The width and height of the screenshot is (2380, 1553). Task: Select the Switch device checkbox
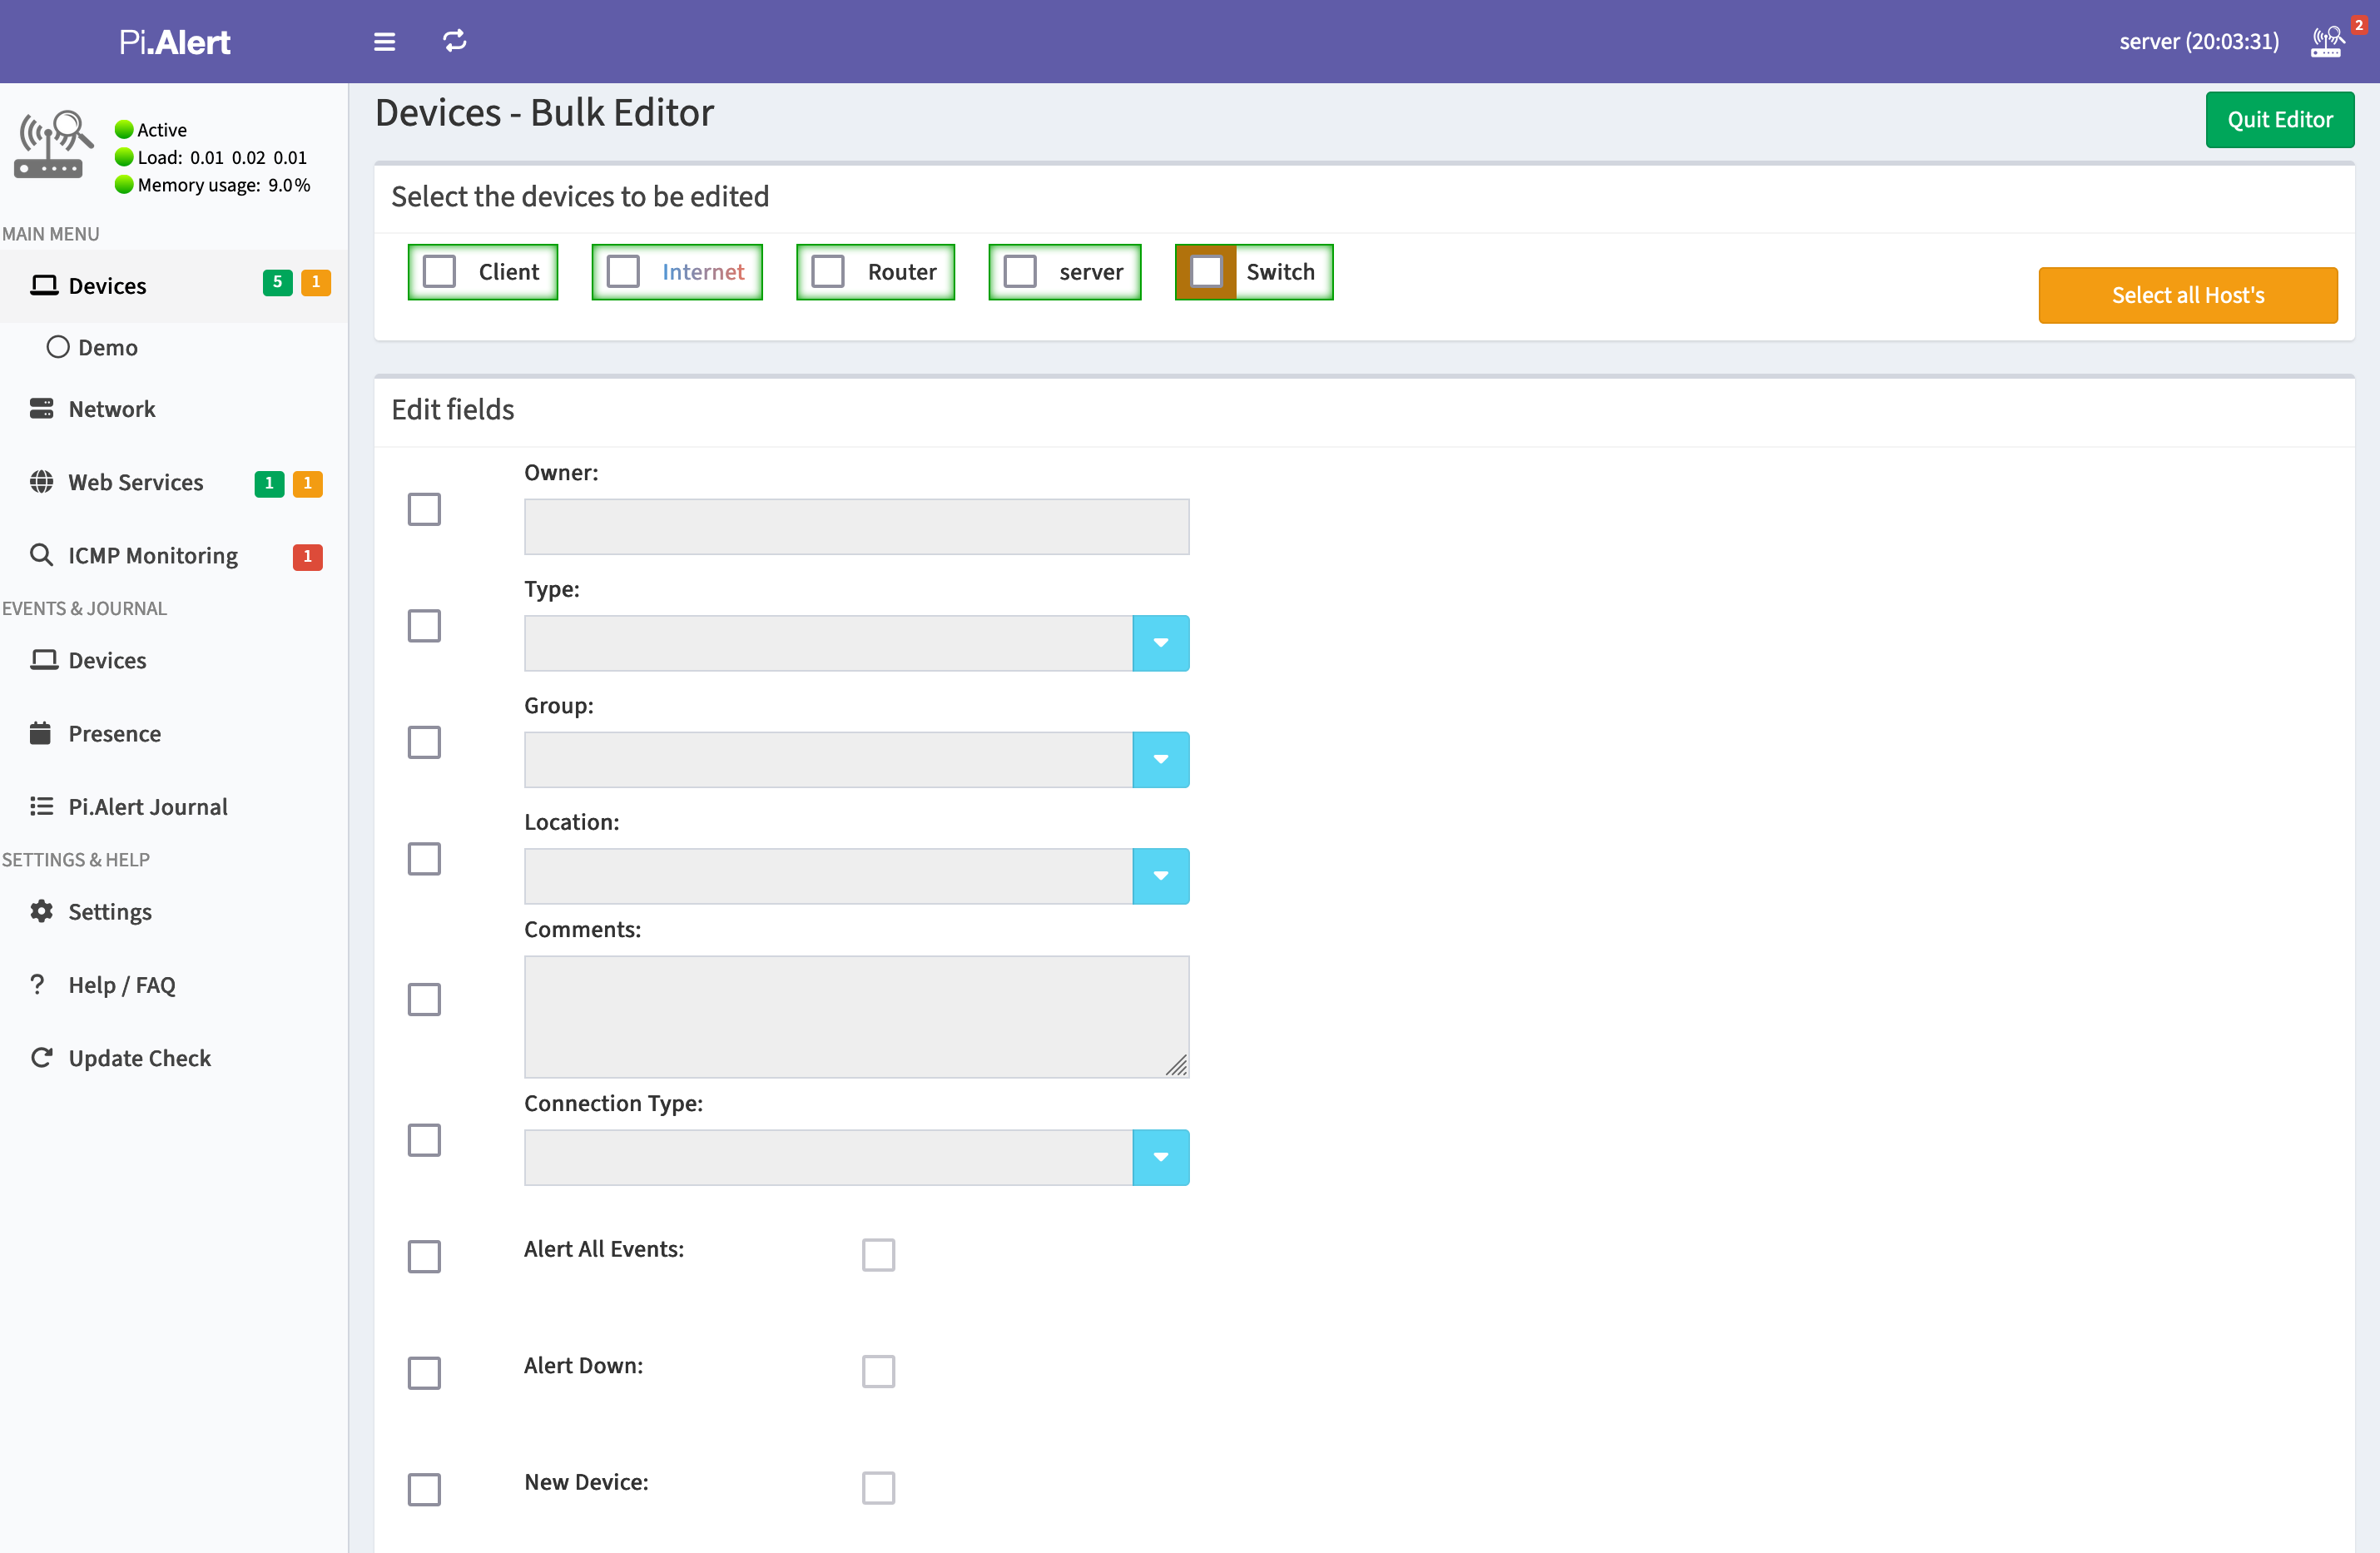pos(1206,272)
